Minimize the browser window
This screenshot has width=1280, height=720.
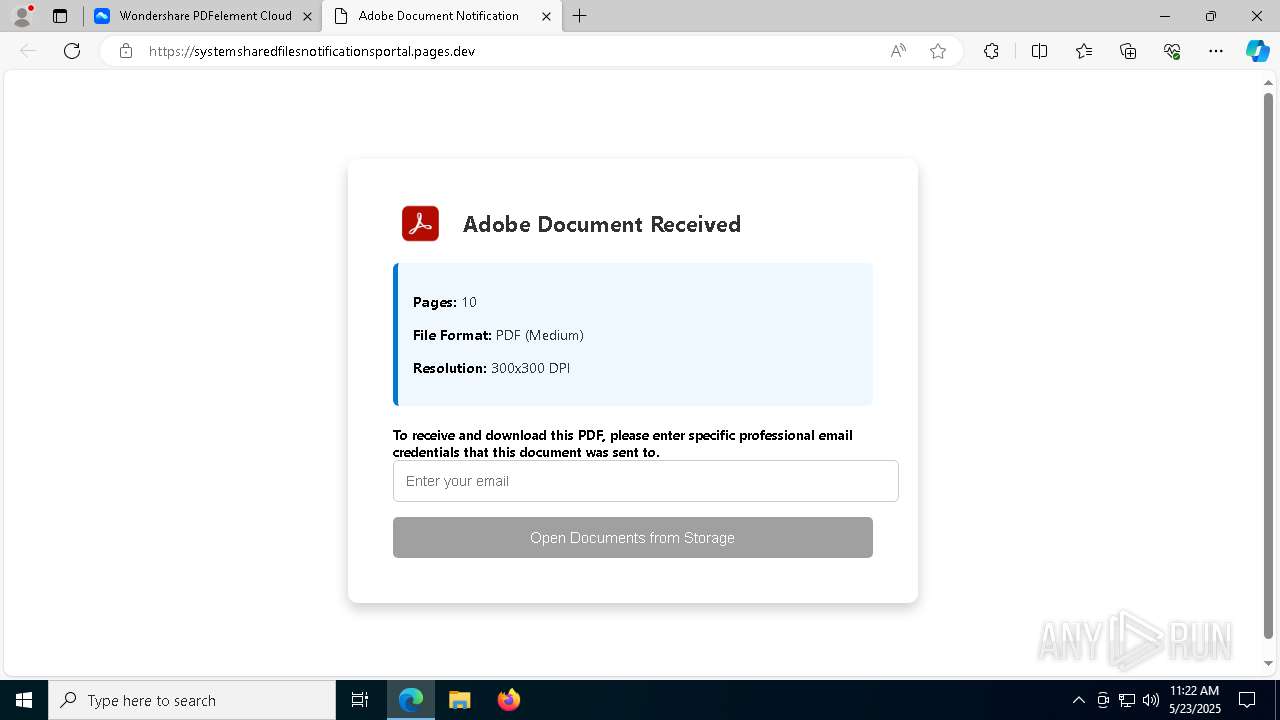pyautogui.click(x=1165, y=16)
